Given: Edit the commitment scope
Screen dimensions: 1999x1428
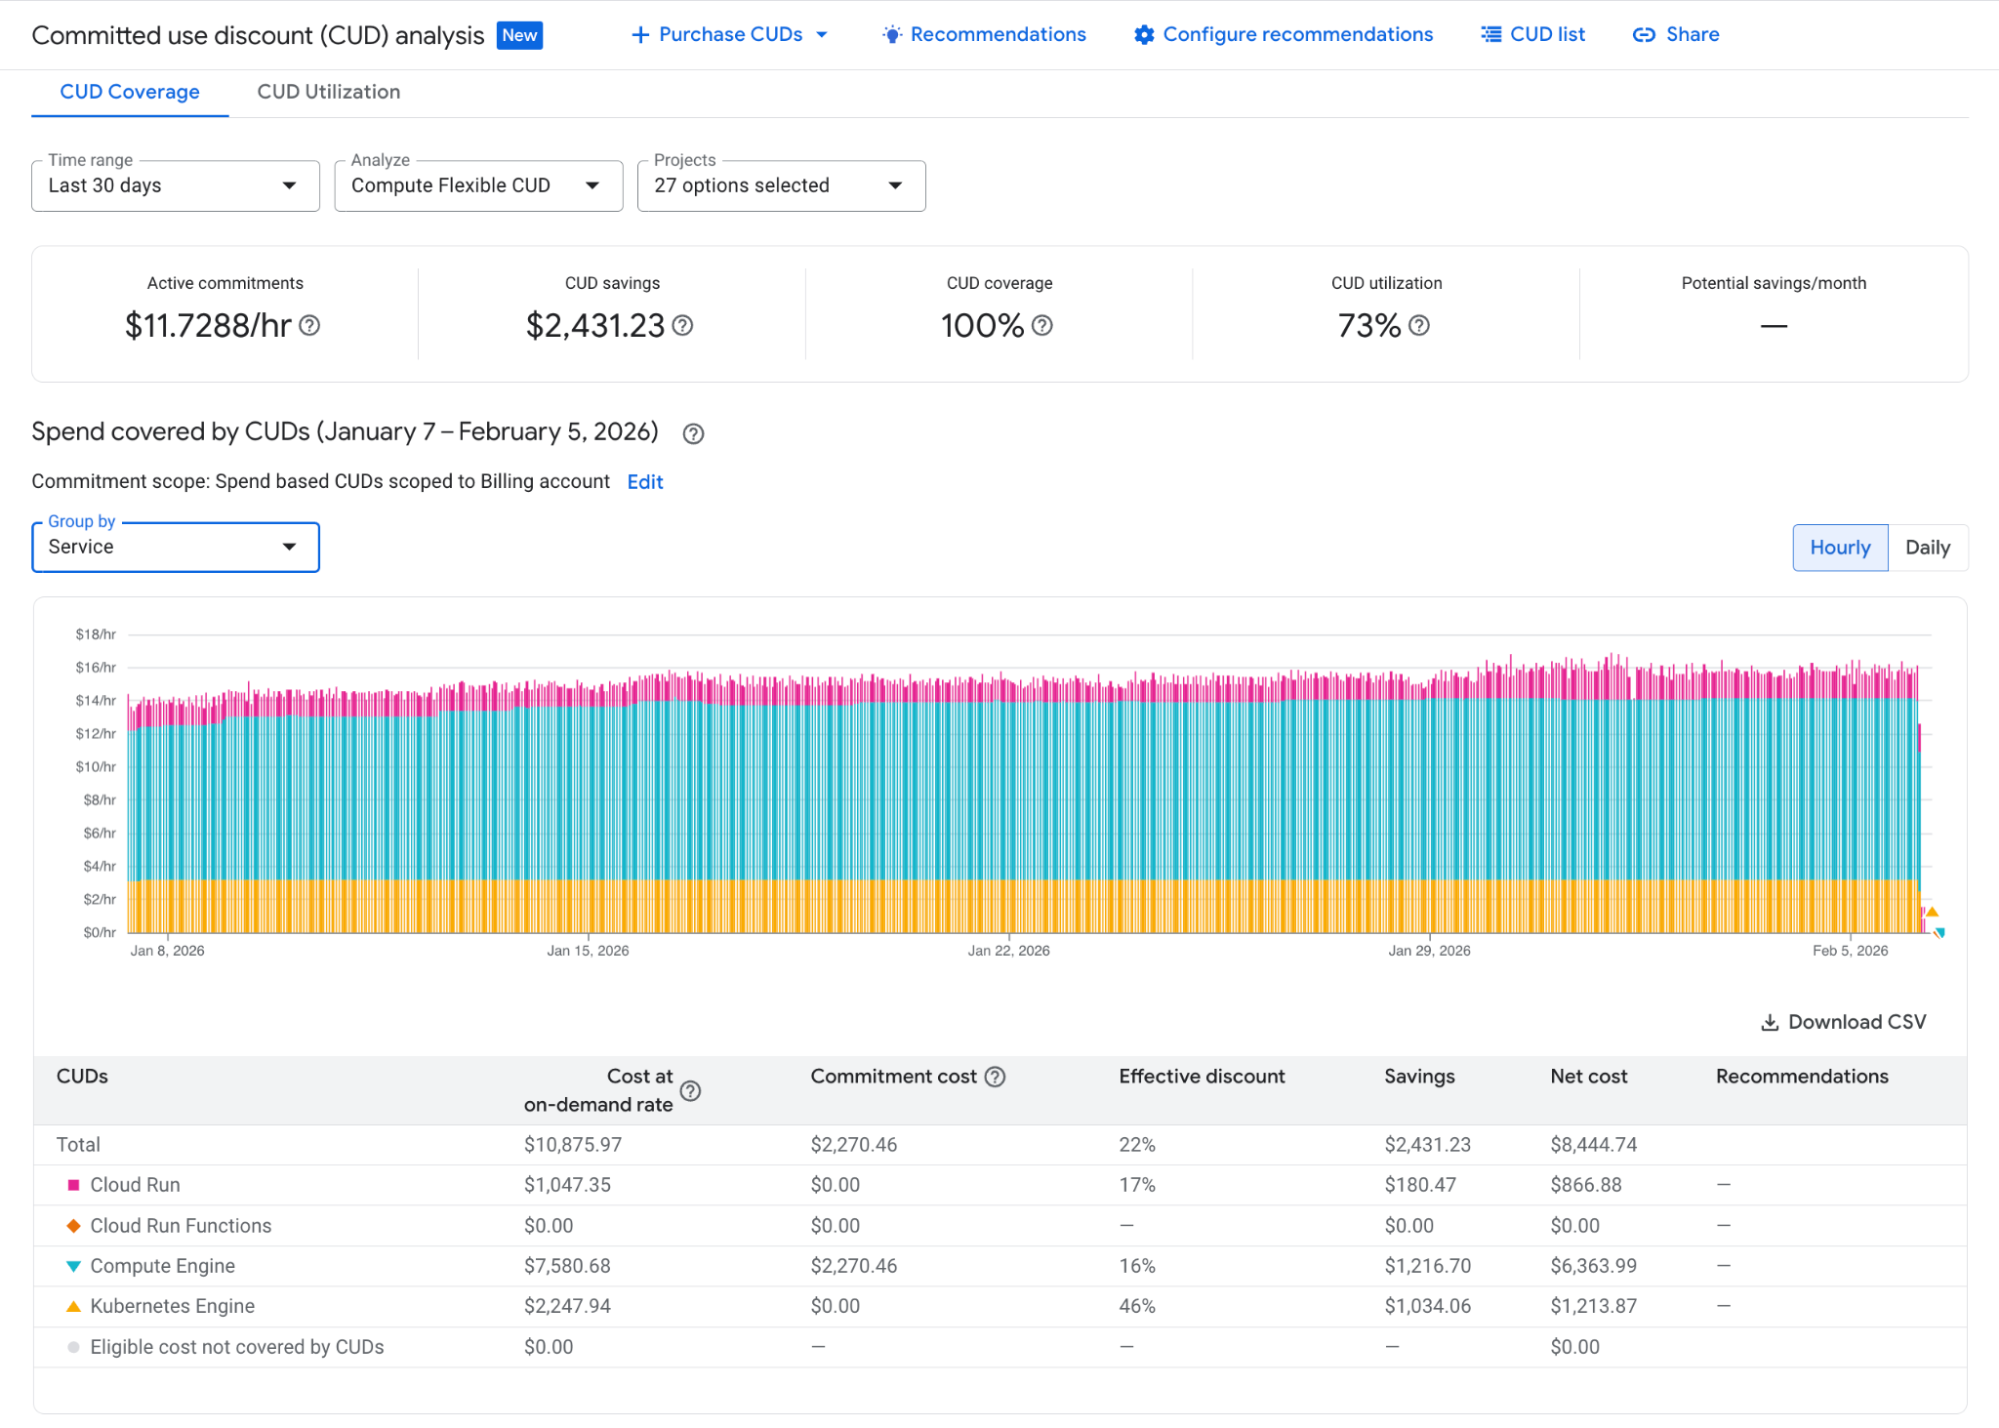Looking at the screenshot, I should point(644,481).
